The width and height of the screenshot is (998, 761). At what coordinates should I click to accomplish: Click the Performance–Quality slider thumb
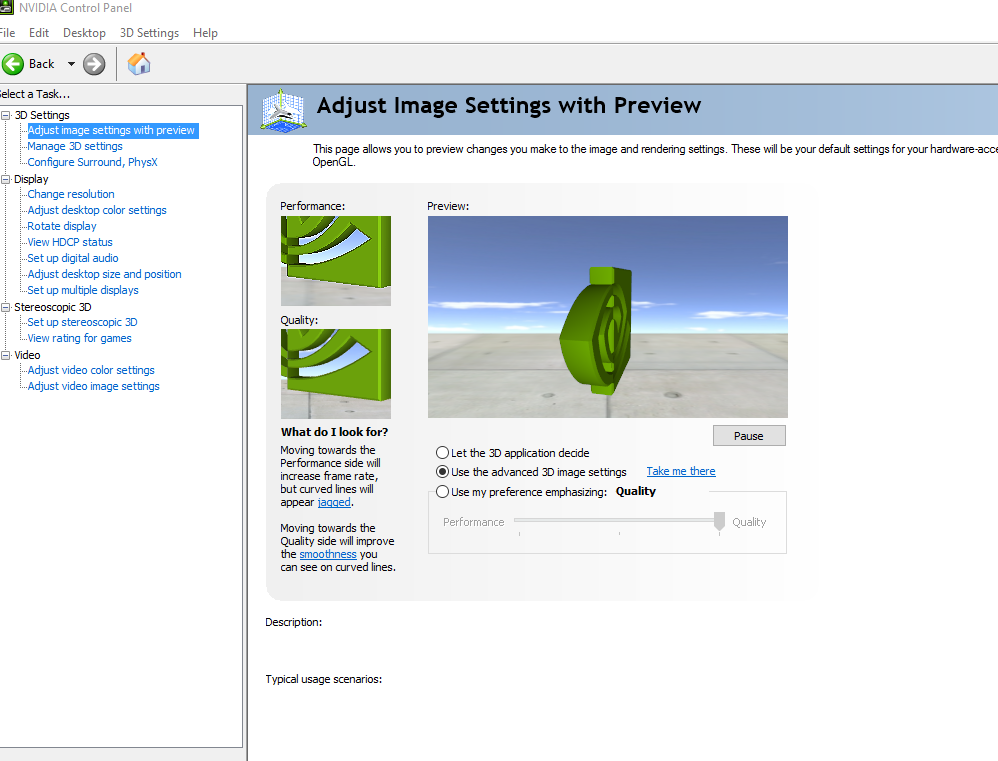point(719,521)
